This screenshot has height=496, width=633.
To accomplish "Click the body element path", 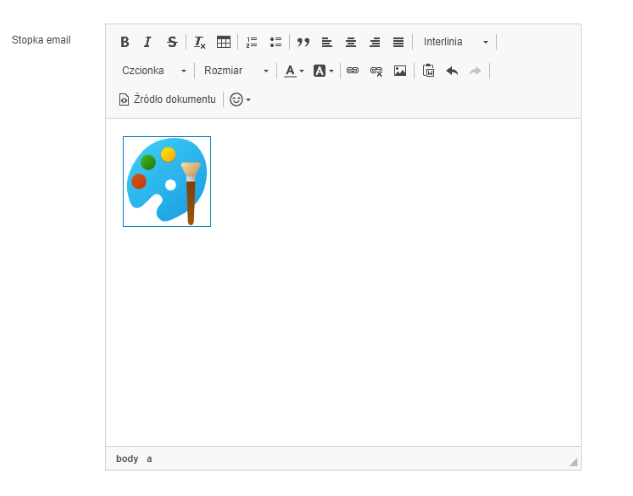I will tap(127, 458).
